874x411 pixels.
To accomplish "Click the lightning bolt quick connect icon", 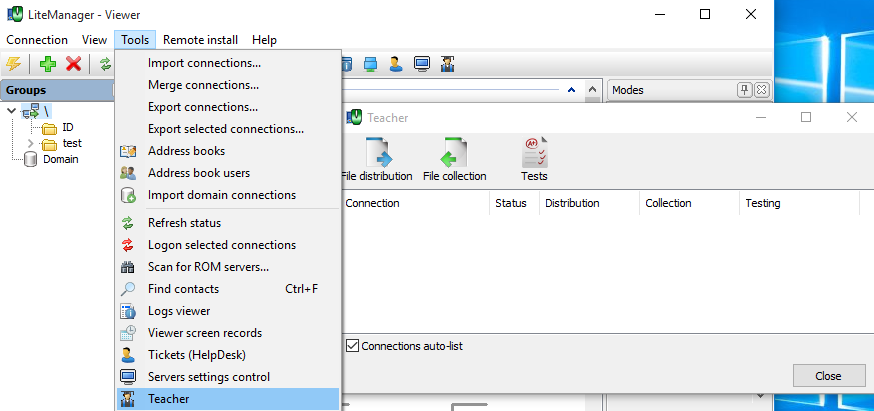I will point(13,64).
